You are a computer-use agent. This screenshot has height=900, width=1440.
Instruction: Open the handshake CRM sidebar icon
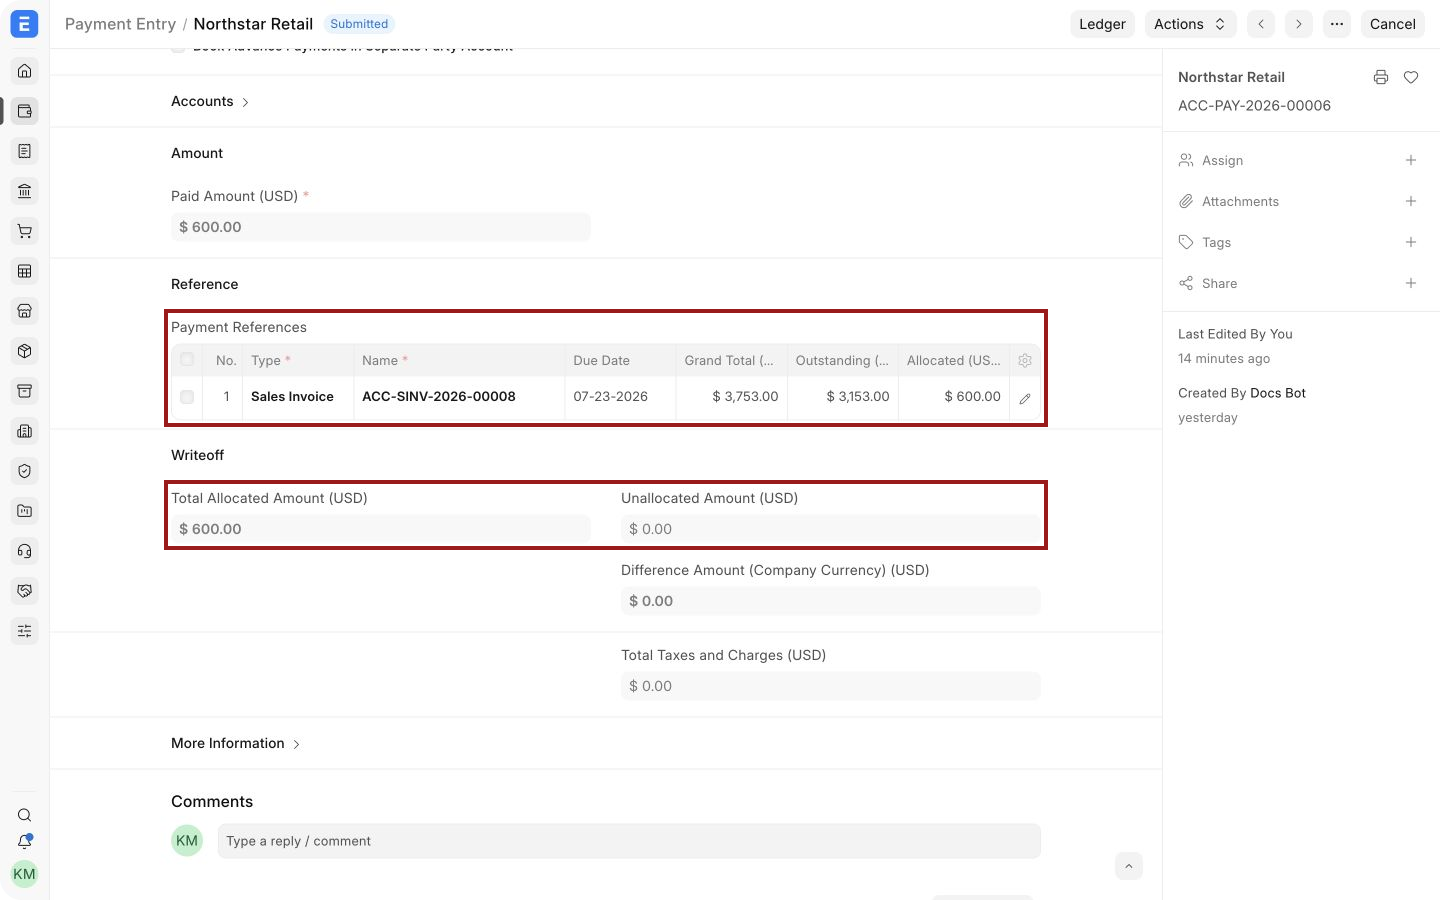coord(25,591)
